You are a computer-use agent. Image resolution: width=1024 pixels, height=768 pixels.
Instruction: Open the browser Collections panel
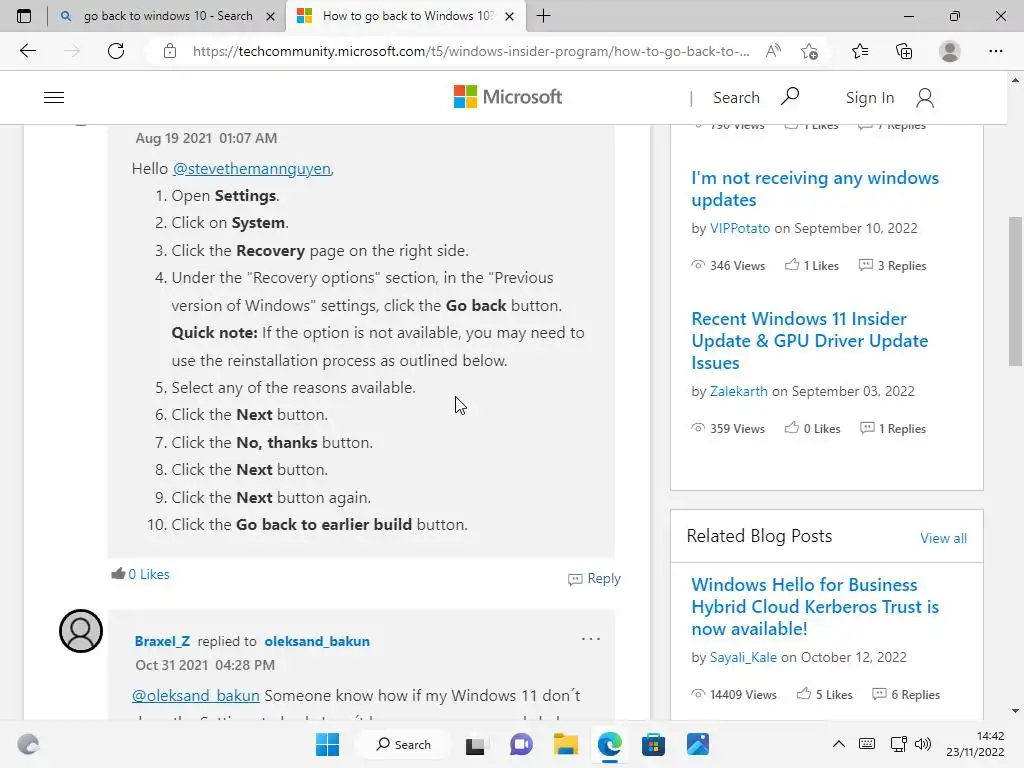(x=904, y=51)
